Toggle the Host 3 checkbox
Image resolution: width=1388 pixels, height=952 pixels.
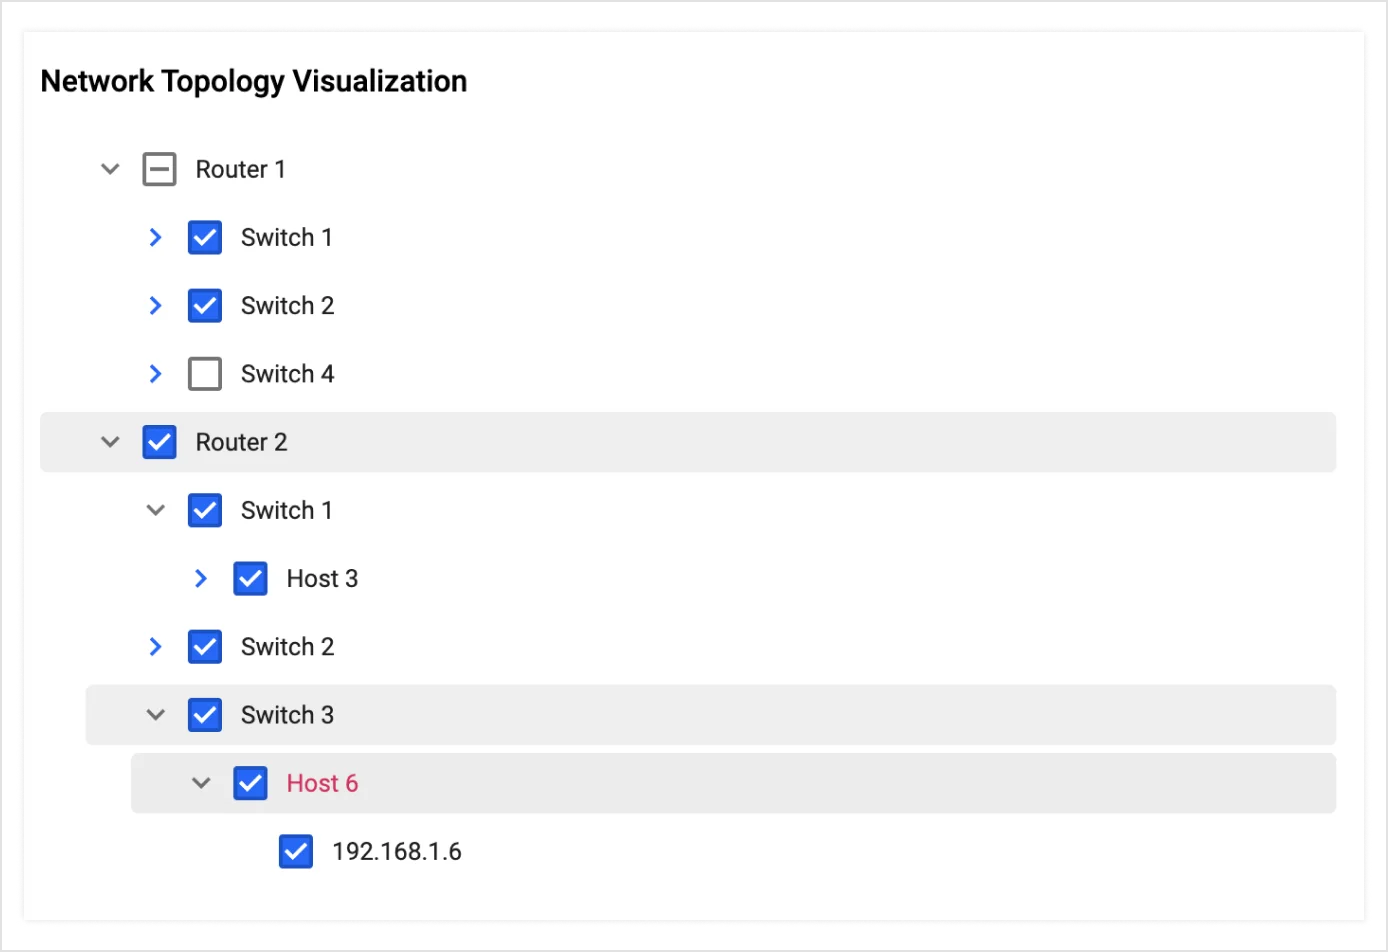tap(250, 578)
